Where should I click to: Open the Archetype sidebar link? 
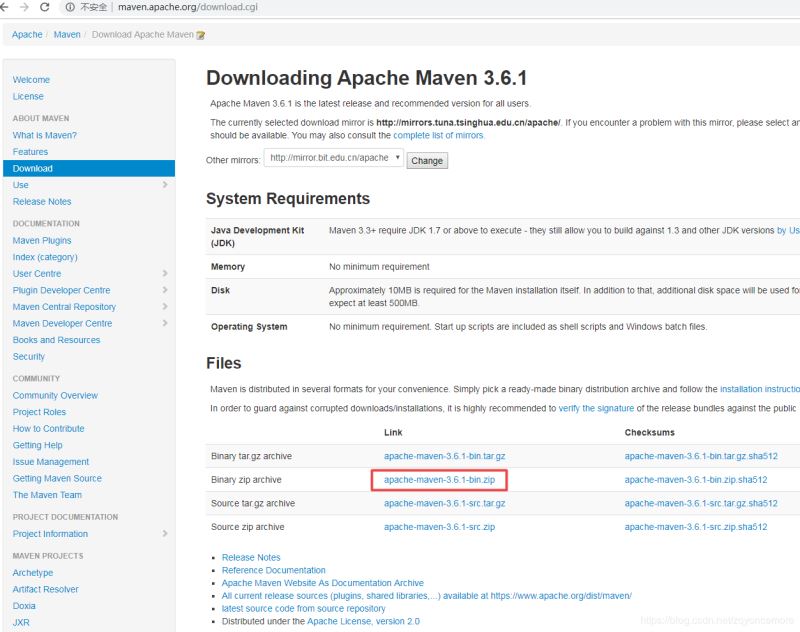pos(33,573)
